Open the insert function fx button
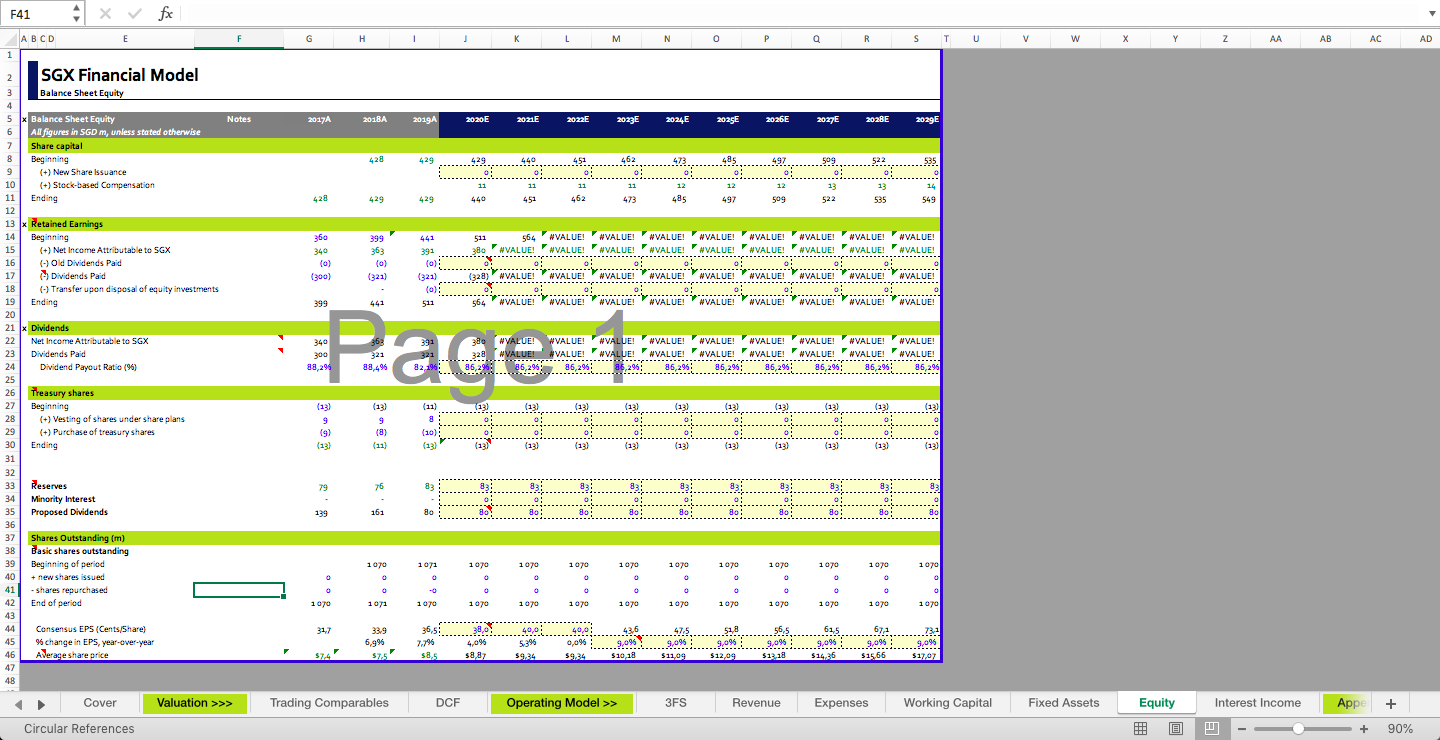 click(x=166, y=14)
